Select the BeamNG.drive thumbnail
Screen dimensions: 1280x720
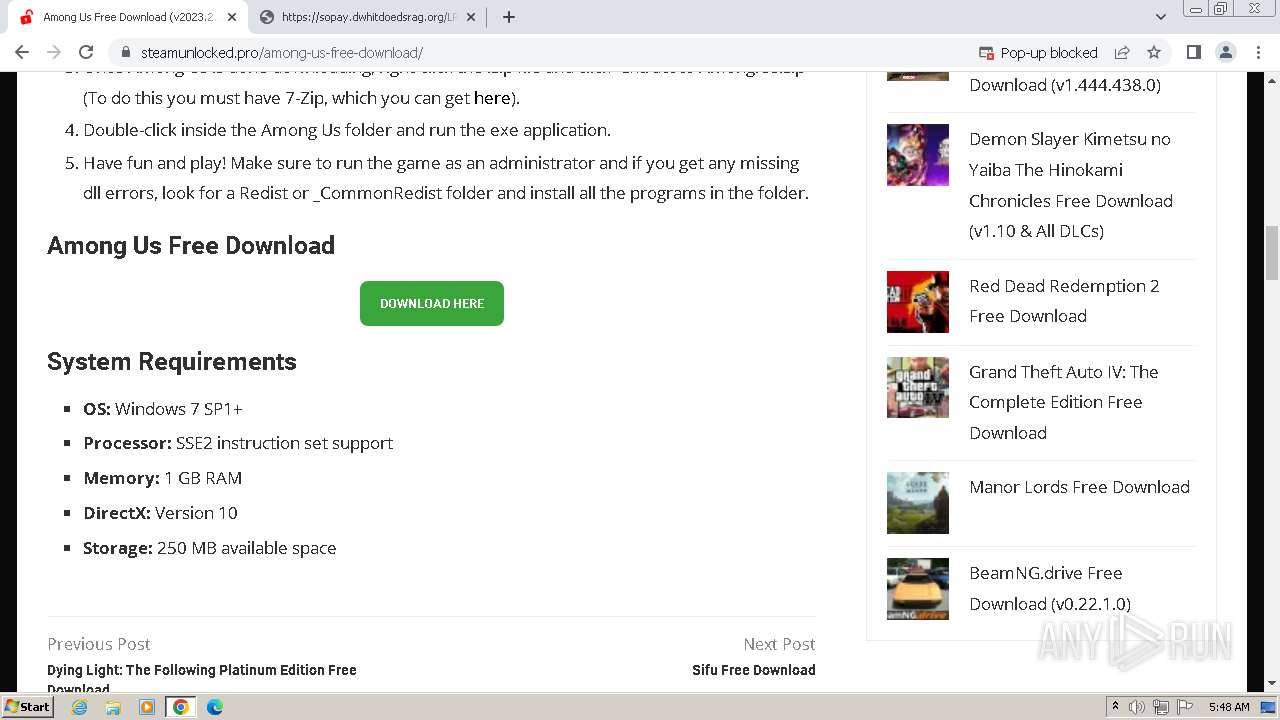click(918, 589)
